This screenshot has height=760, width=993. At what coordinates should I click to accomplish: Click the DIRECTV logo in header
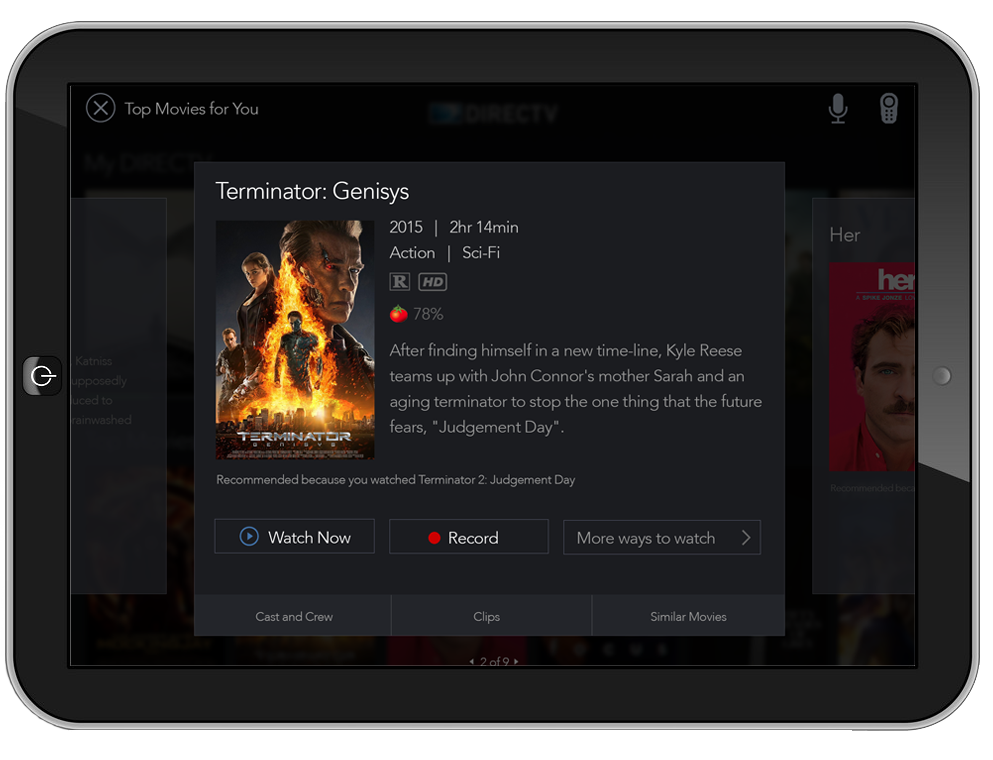[493, 114]
